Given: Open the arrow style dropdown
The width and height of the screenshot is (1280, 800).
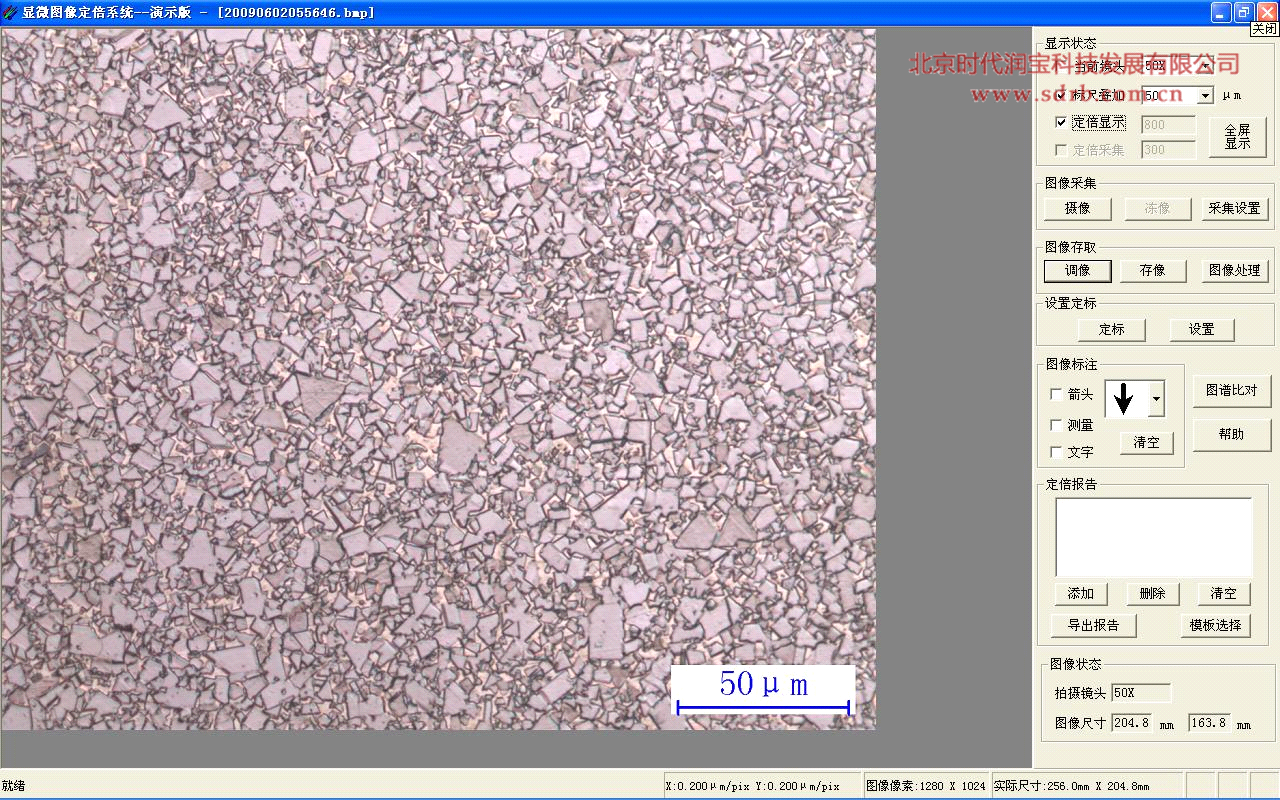Looking at the screenshot, I should [x=1157, y=398].
